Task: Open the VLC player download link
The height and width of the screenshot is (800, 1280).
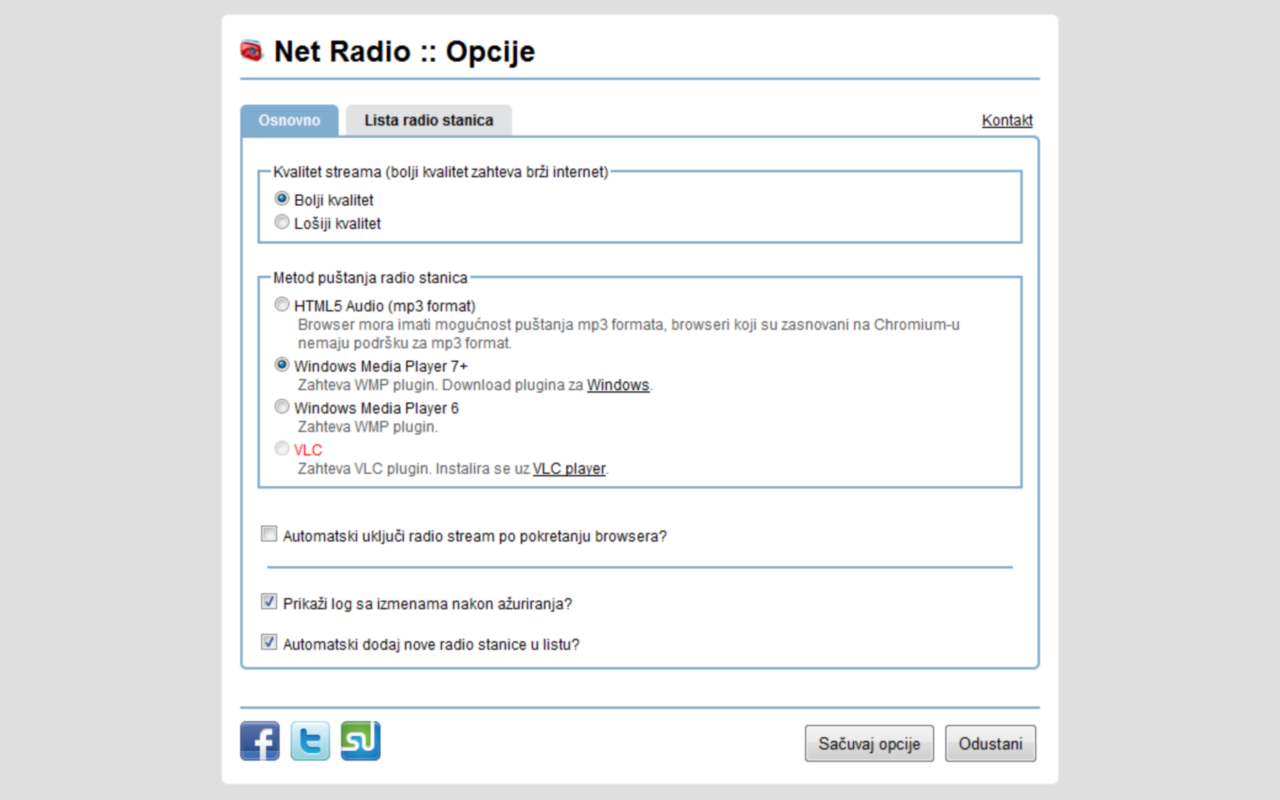Action: coord(569,467)
